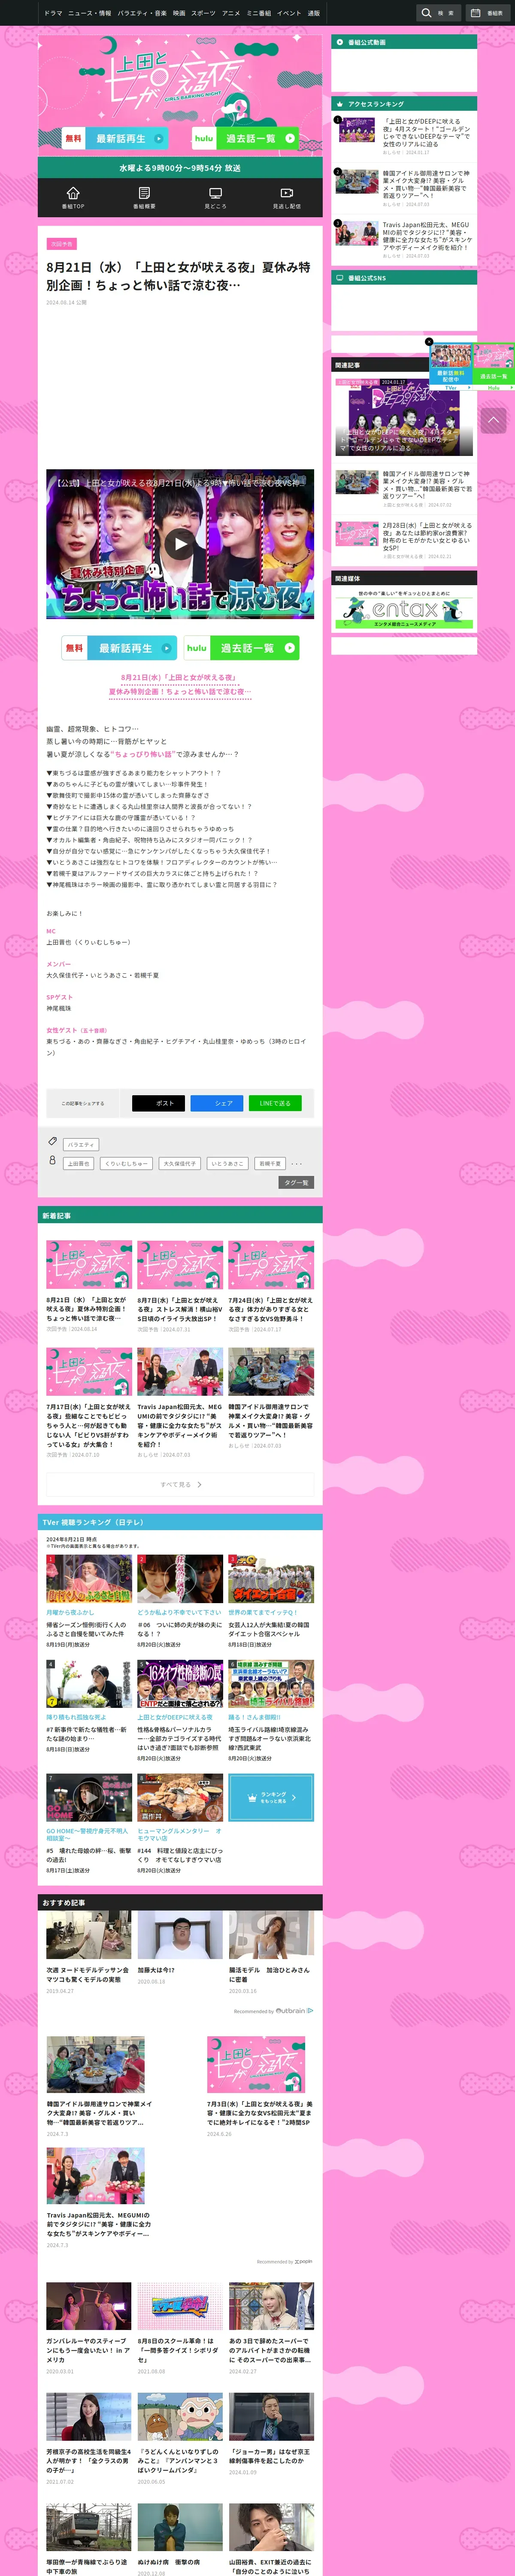Click the search magnifier button
The height and width of the screenshot is (2576, 515).
438,13
